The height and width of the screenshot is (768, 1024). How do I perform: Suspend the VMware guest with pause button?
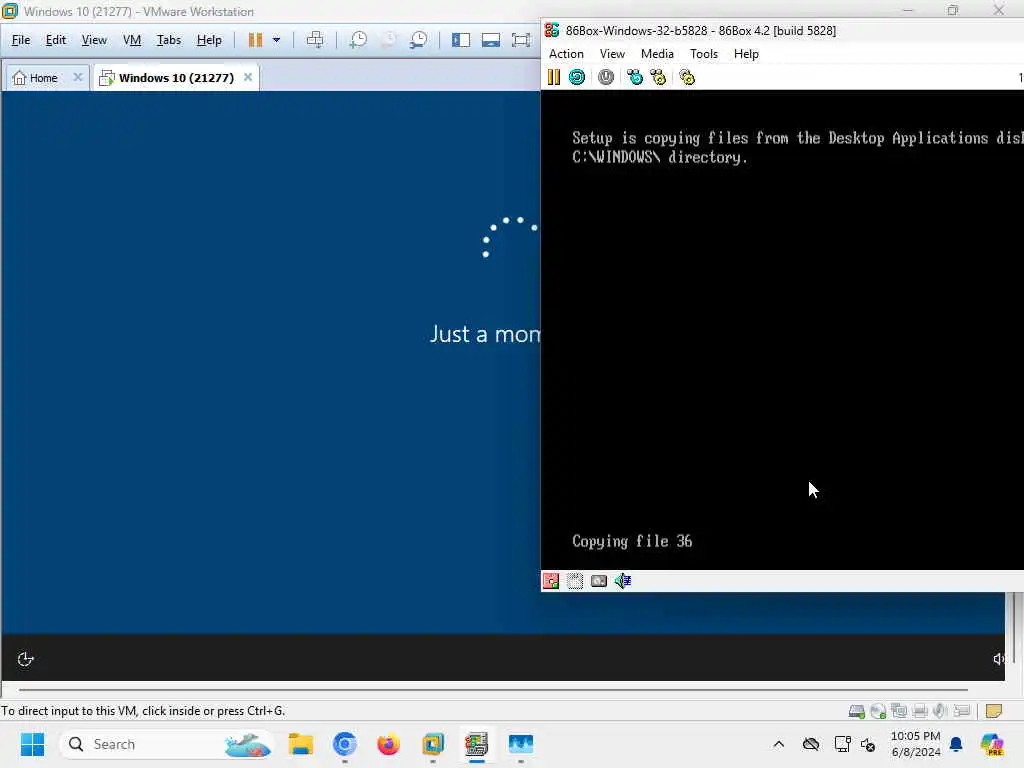tap(255, 40)
